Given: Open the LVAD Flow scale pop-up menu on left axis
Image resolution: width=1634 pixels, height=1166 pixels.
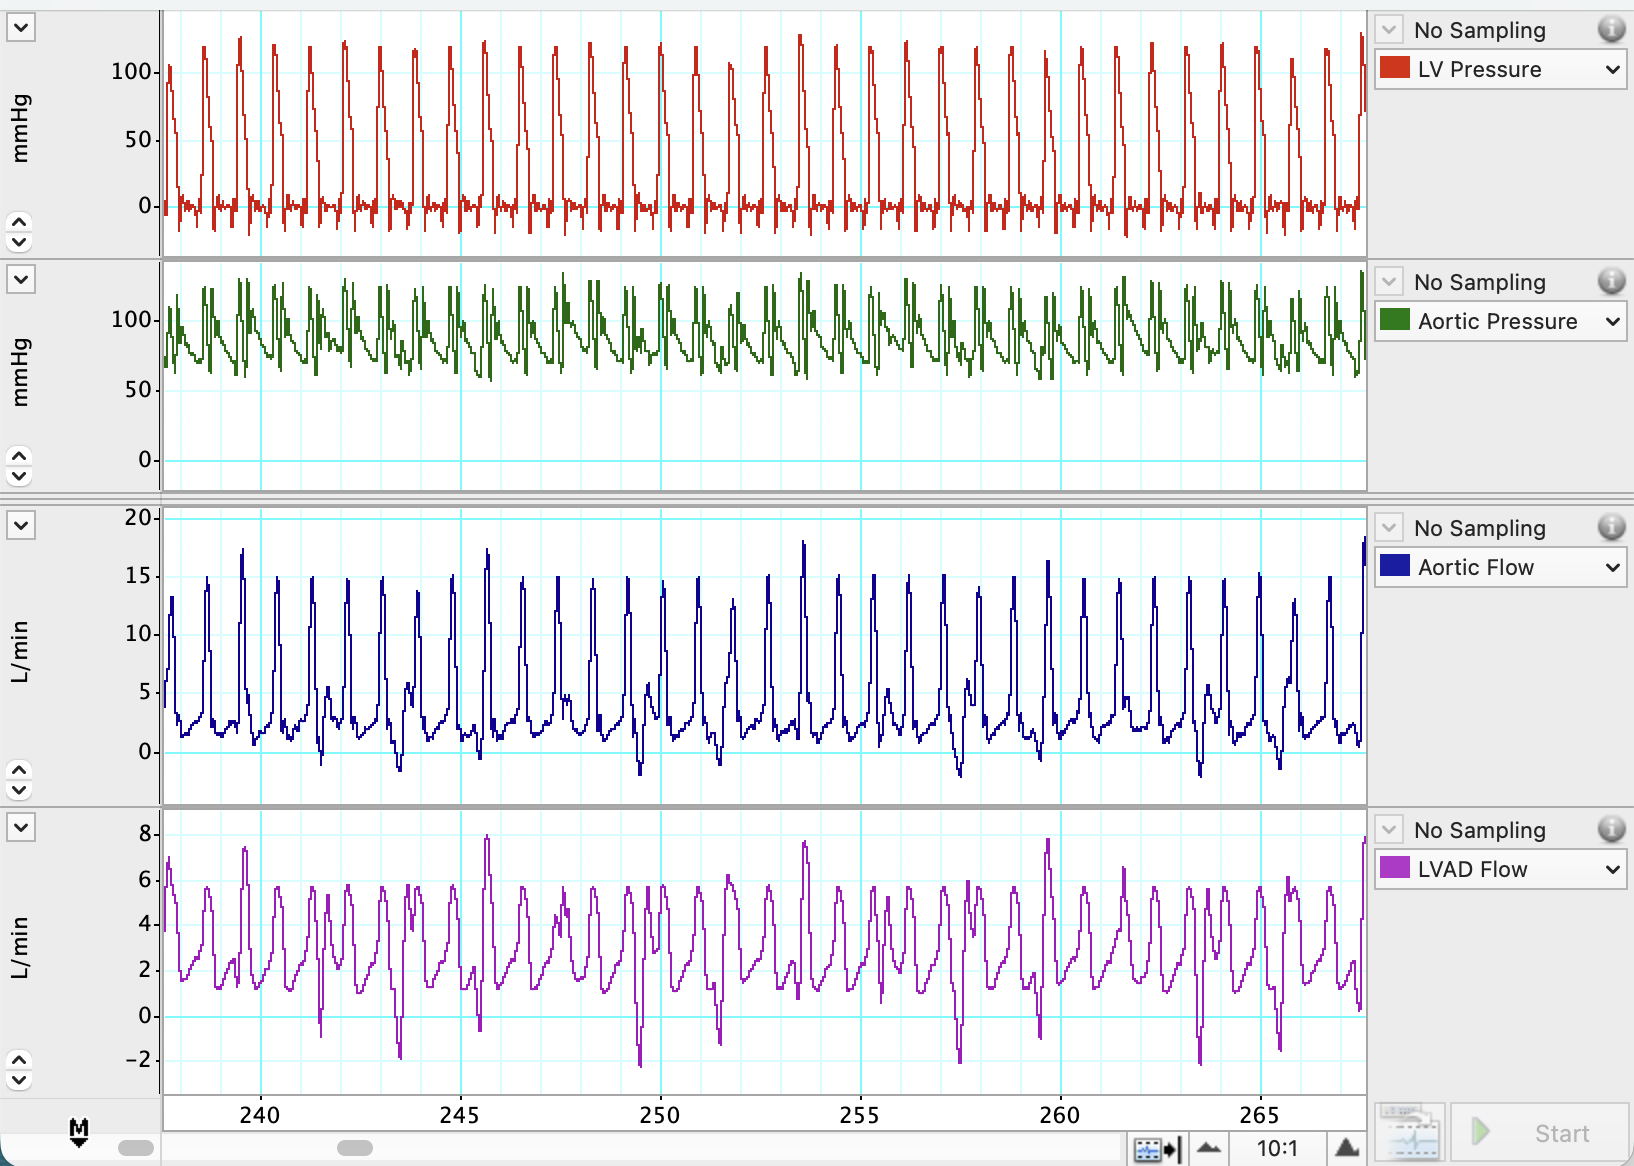Looking at the screenshot, I should pyautogui.click(x=21, y=827).
